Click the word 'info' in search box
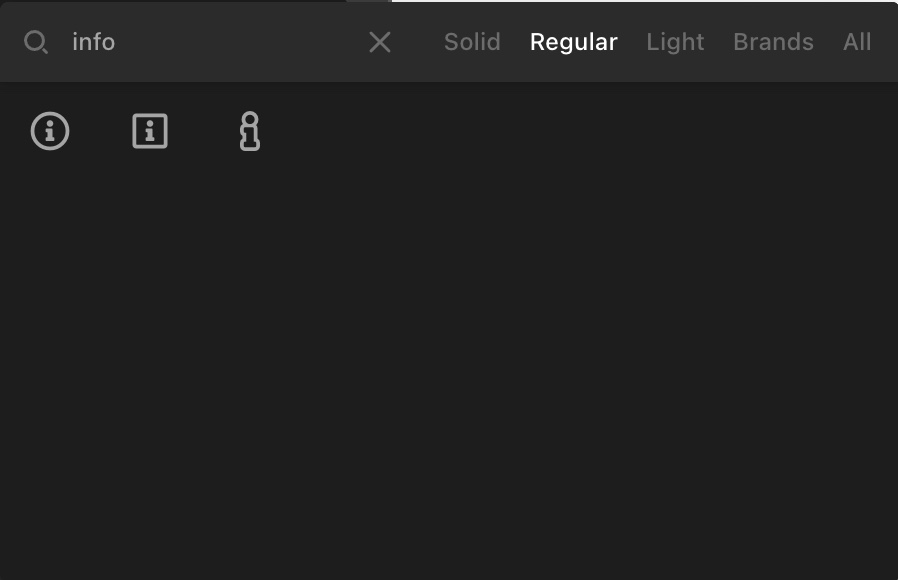The height and width of the screenshot is (580, 898). pos(93,42)
